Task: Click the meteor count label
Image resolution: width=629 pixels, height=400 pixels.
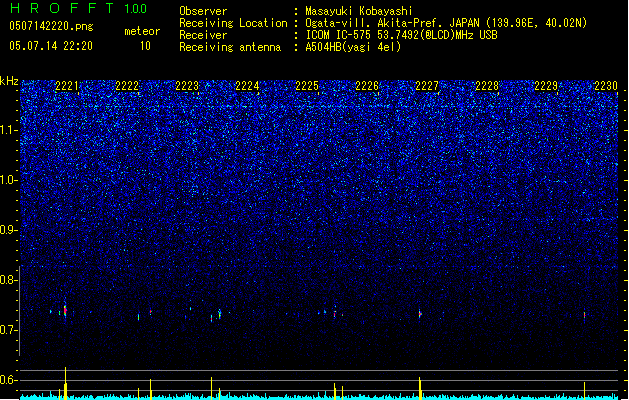Action: [x=142, y=31]
